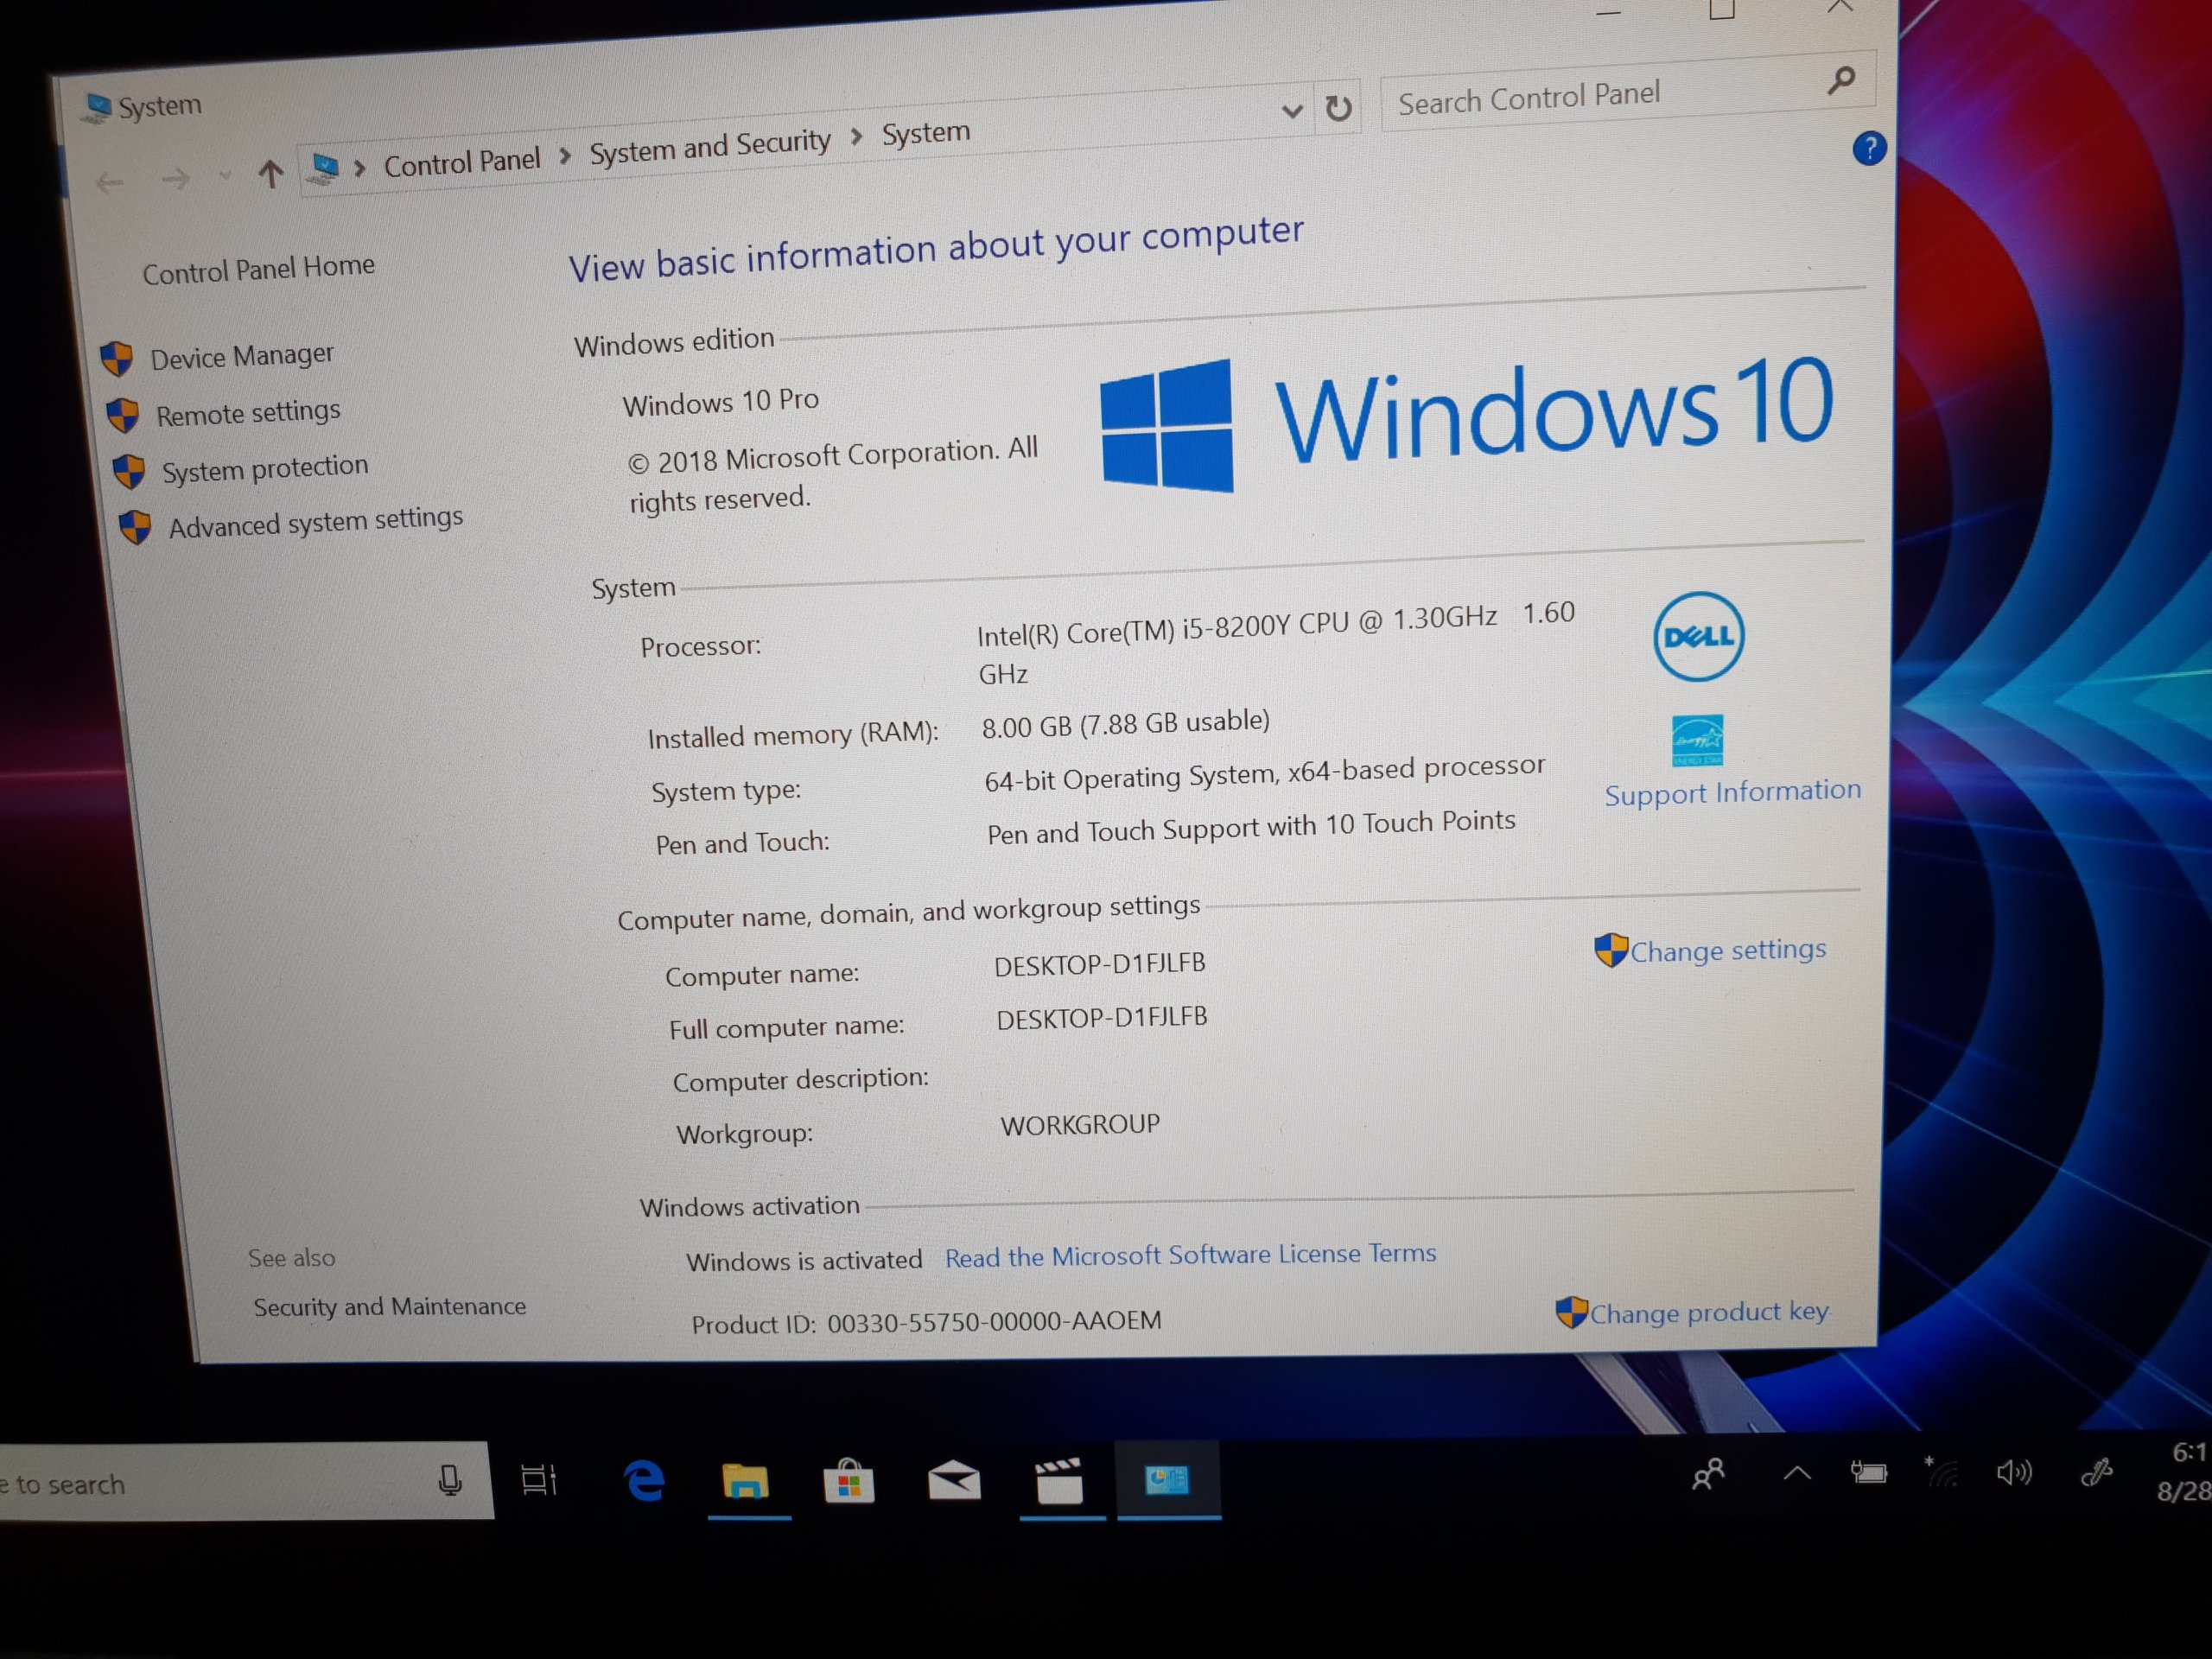The height and width of the screenshot is (1659, 2212).
Task: Click the search magnifier icon
Action: (x=1841, y=80)
